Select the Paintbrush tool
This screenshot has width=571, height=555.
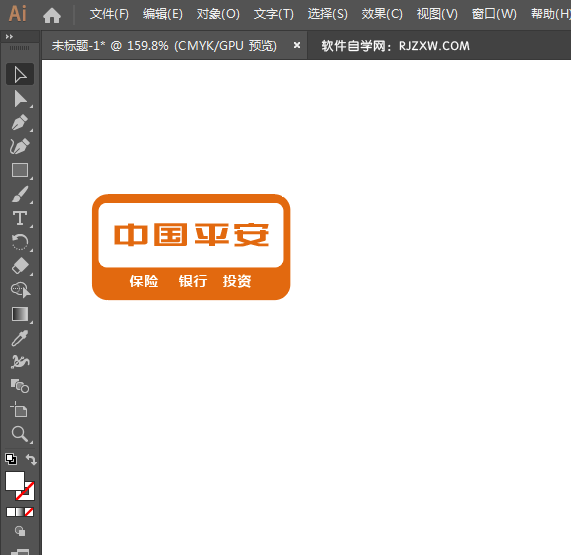click(20, 194)
